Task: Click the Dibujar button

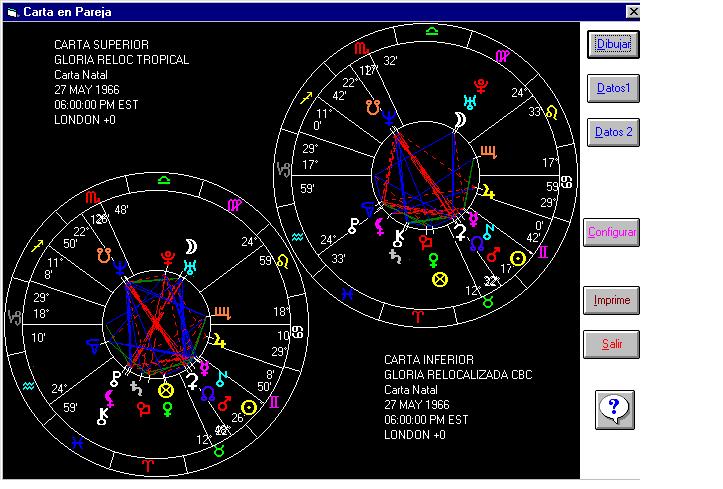Action: click(612, 45)
